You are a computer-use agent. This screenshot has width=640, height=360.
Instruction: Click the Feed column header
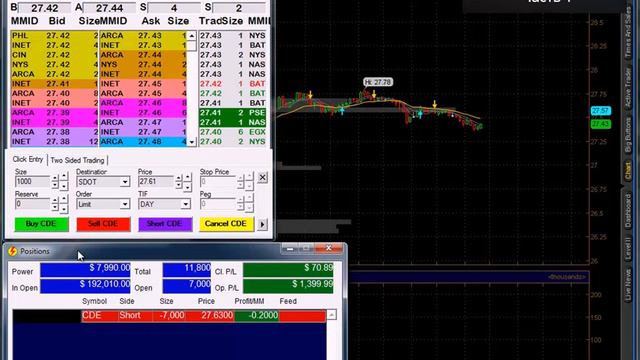click(288, 301)
